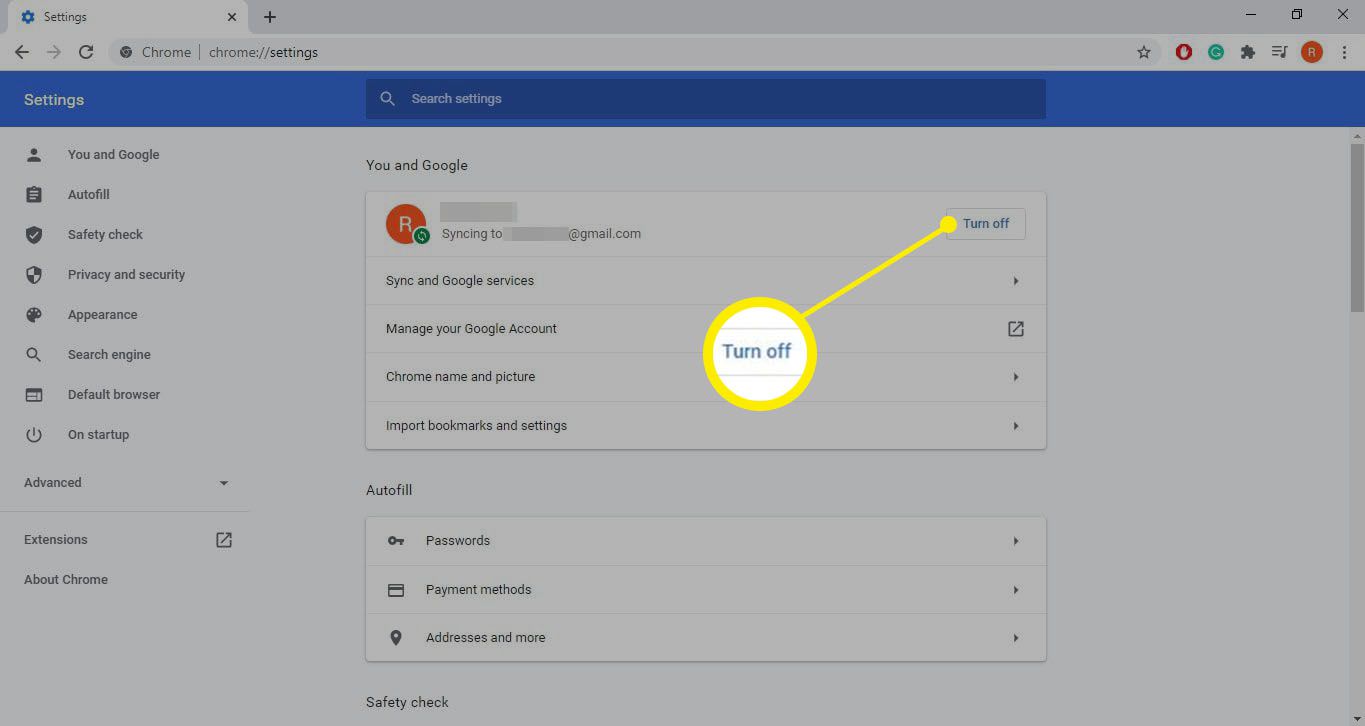Click the Settings tab title
1365x726 pixels.
(x=65, y=17)
